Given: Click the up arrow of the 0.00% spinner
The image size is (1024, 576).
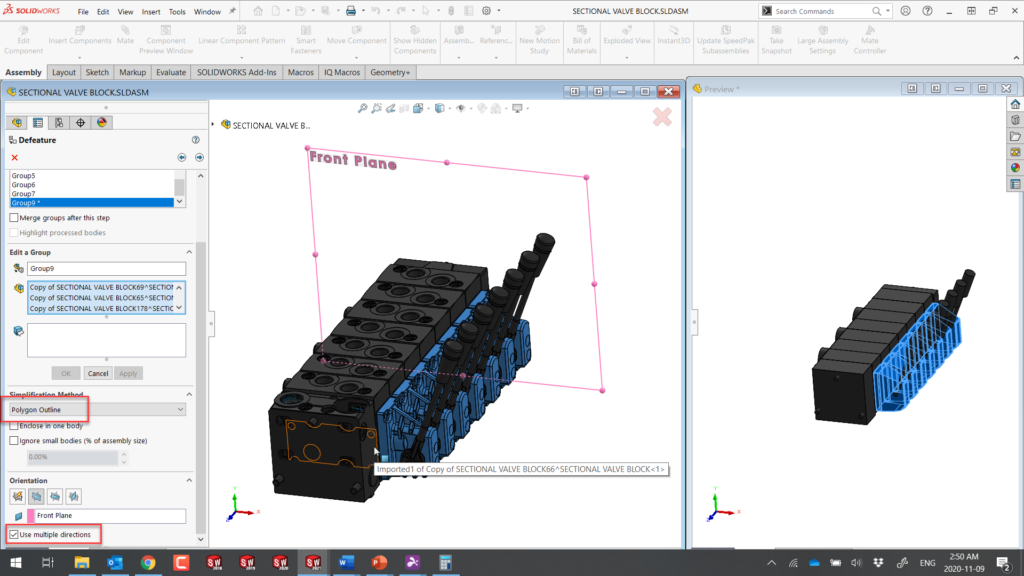Looking at the screenshot, I should (x=124, y=454).
